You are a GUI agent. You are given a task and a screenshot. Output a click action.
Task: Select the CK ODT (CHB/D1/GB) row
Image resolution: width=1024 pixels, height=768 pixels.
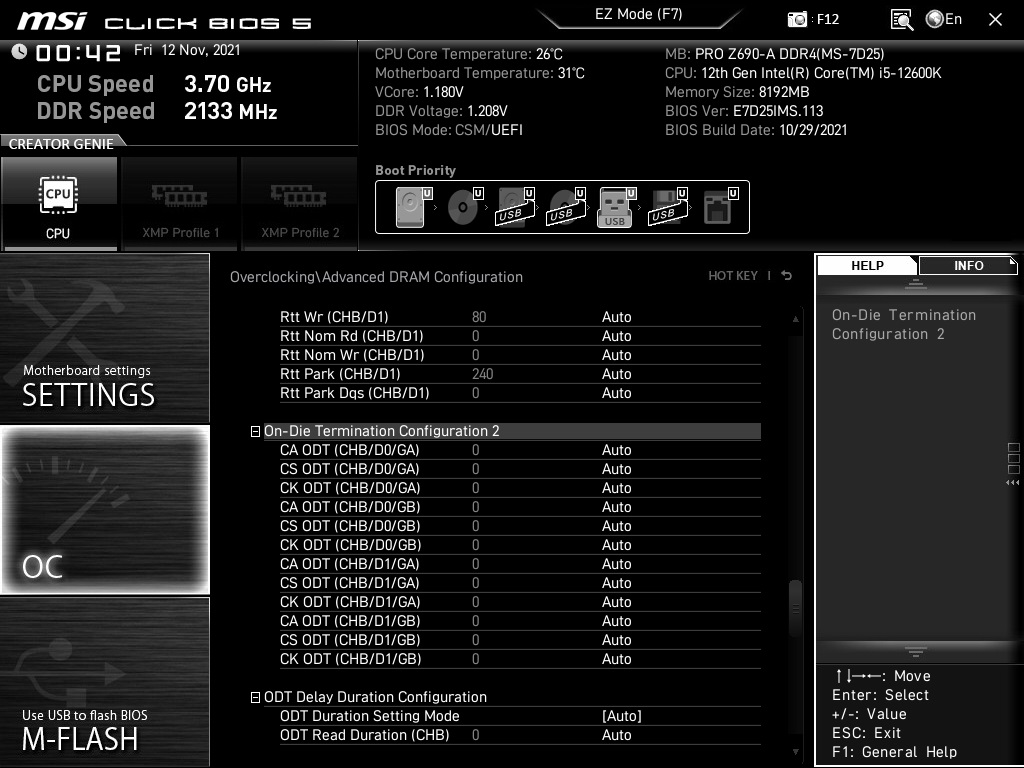pos(520,658)
